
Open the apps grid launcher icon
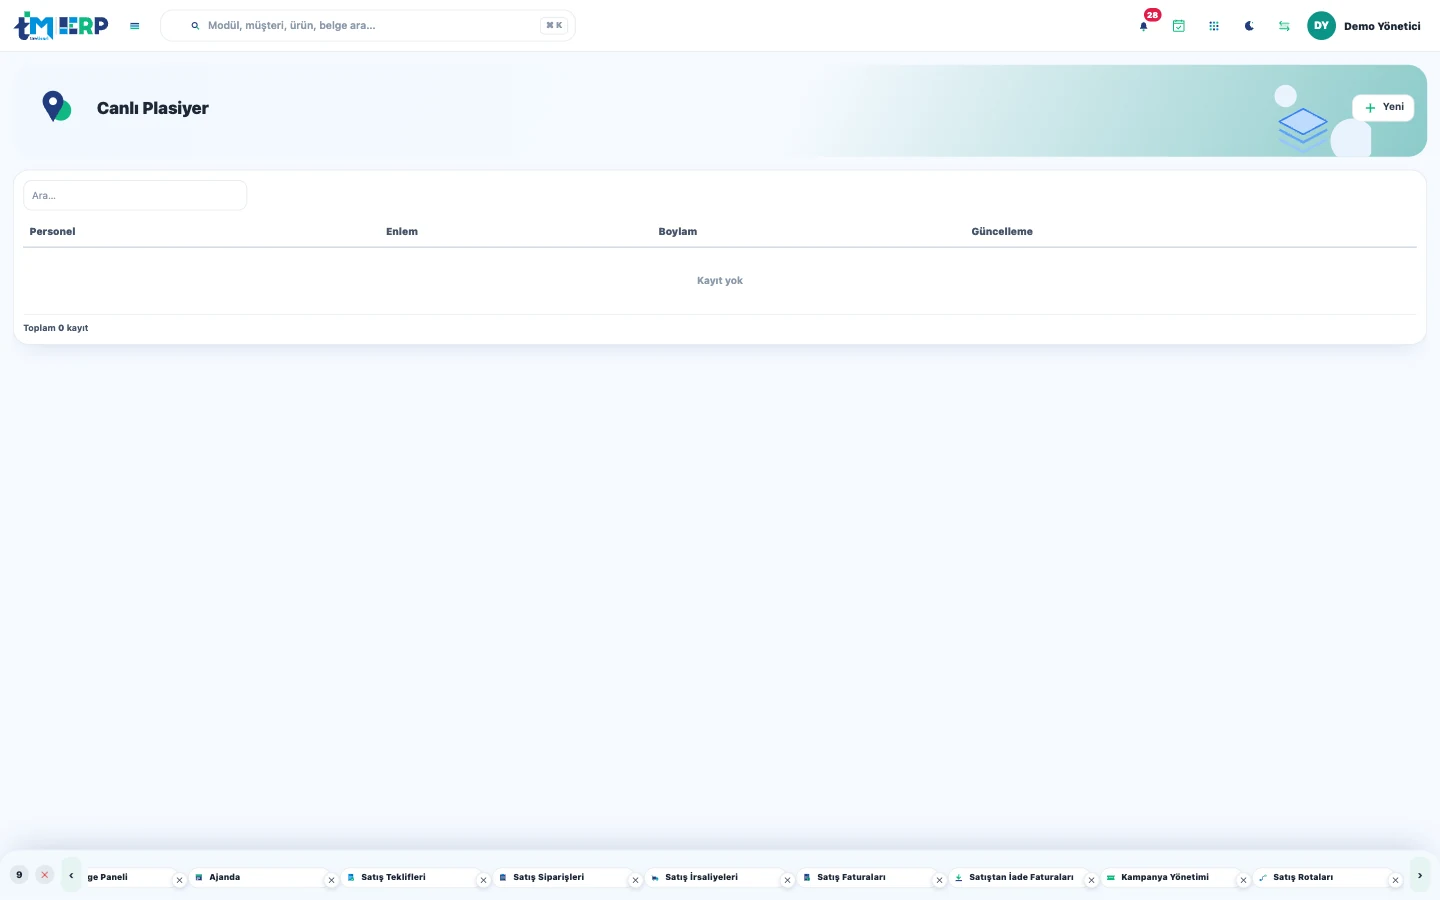click(1214, 26)
